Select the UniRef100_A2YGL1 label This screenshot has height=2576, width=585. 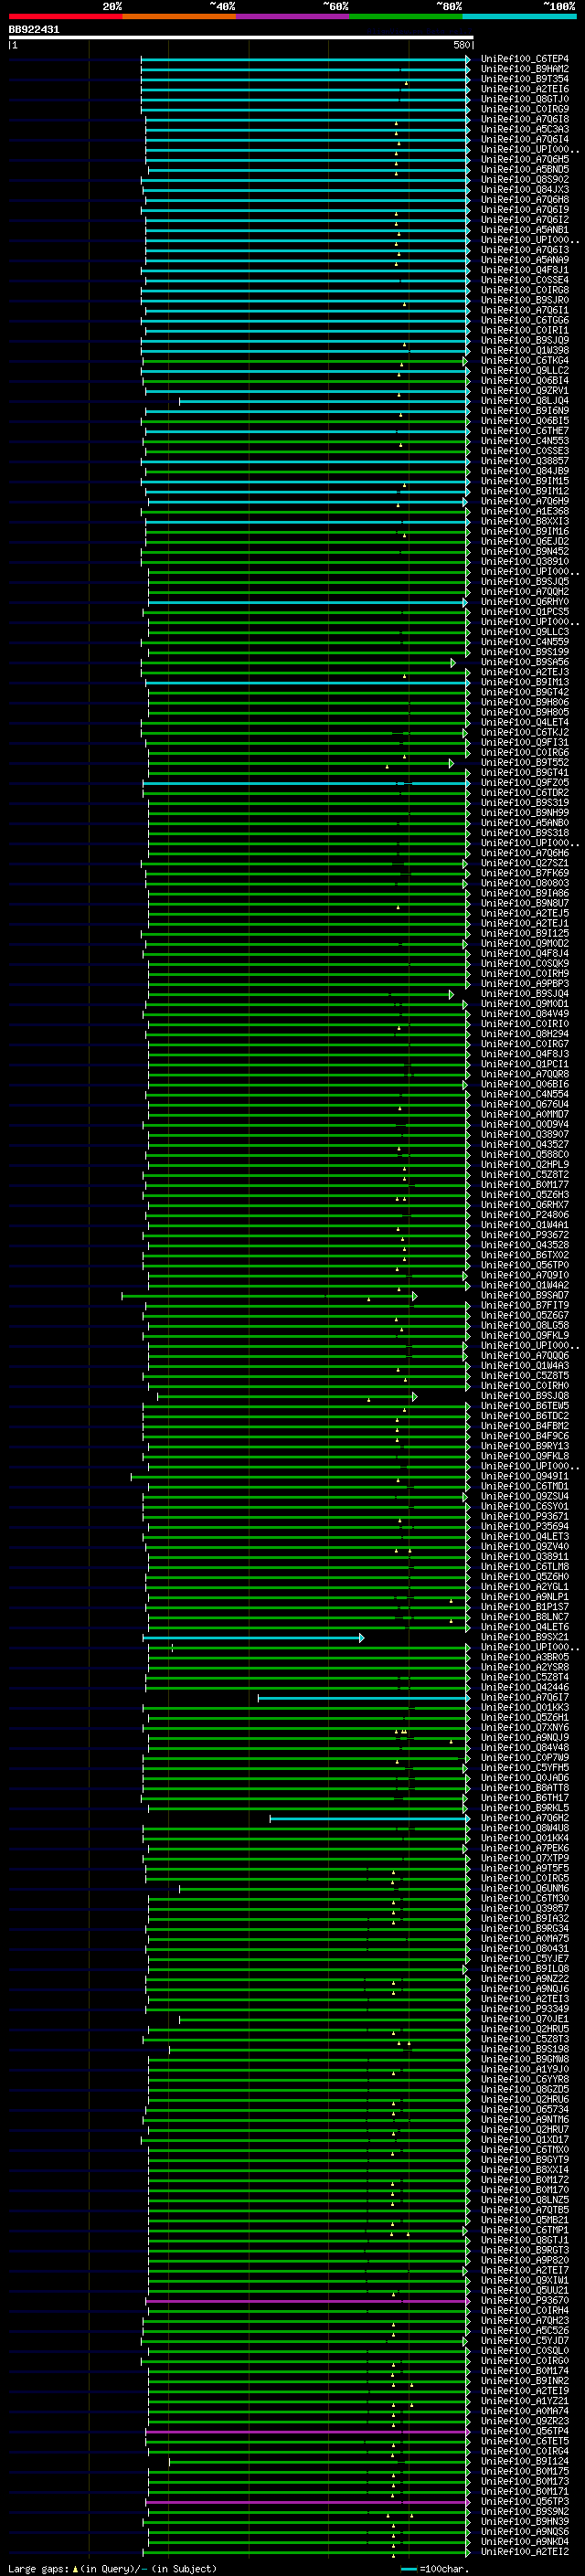525,1587
